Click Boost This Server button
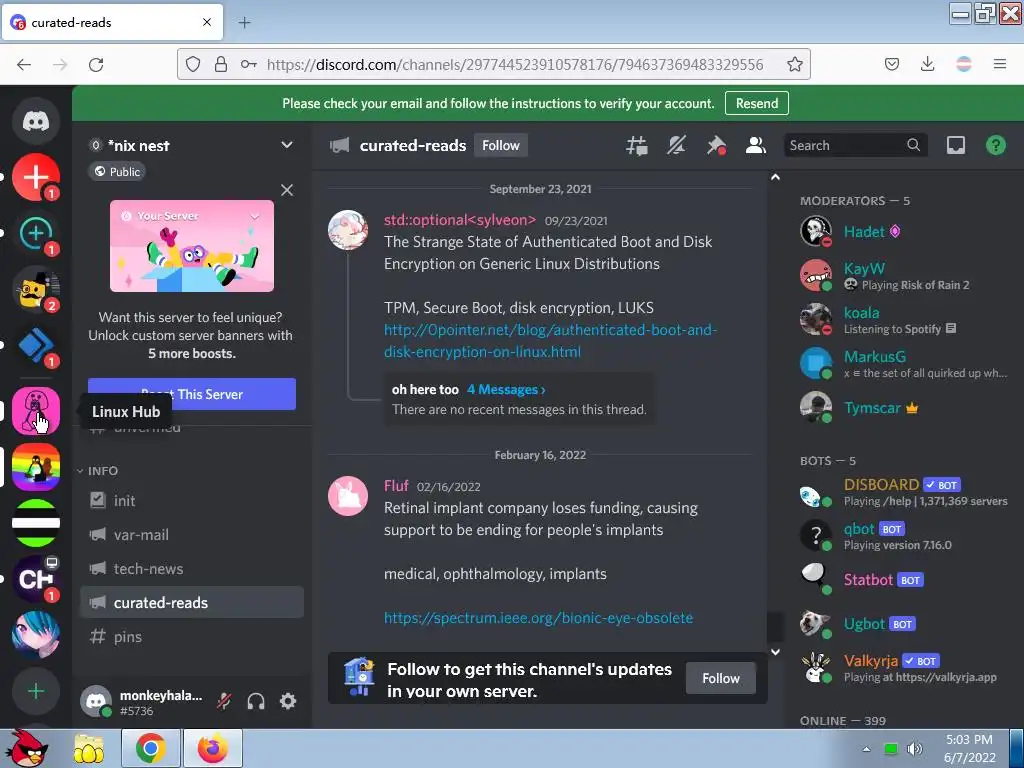The height and width of the screenshot is (768, 1024). [192, 394]
